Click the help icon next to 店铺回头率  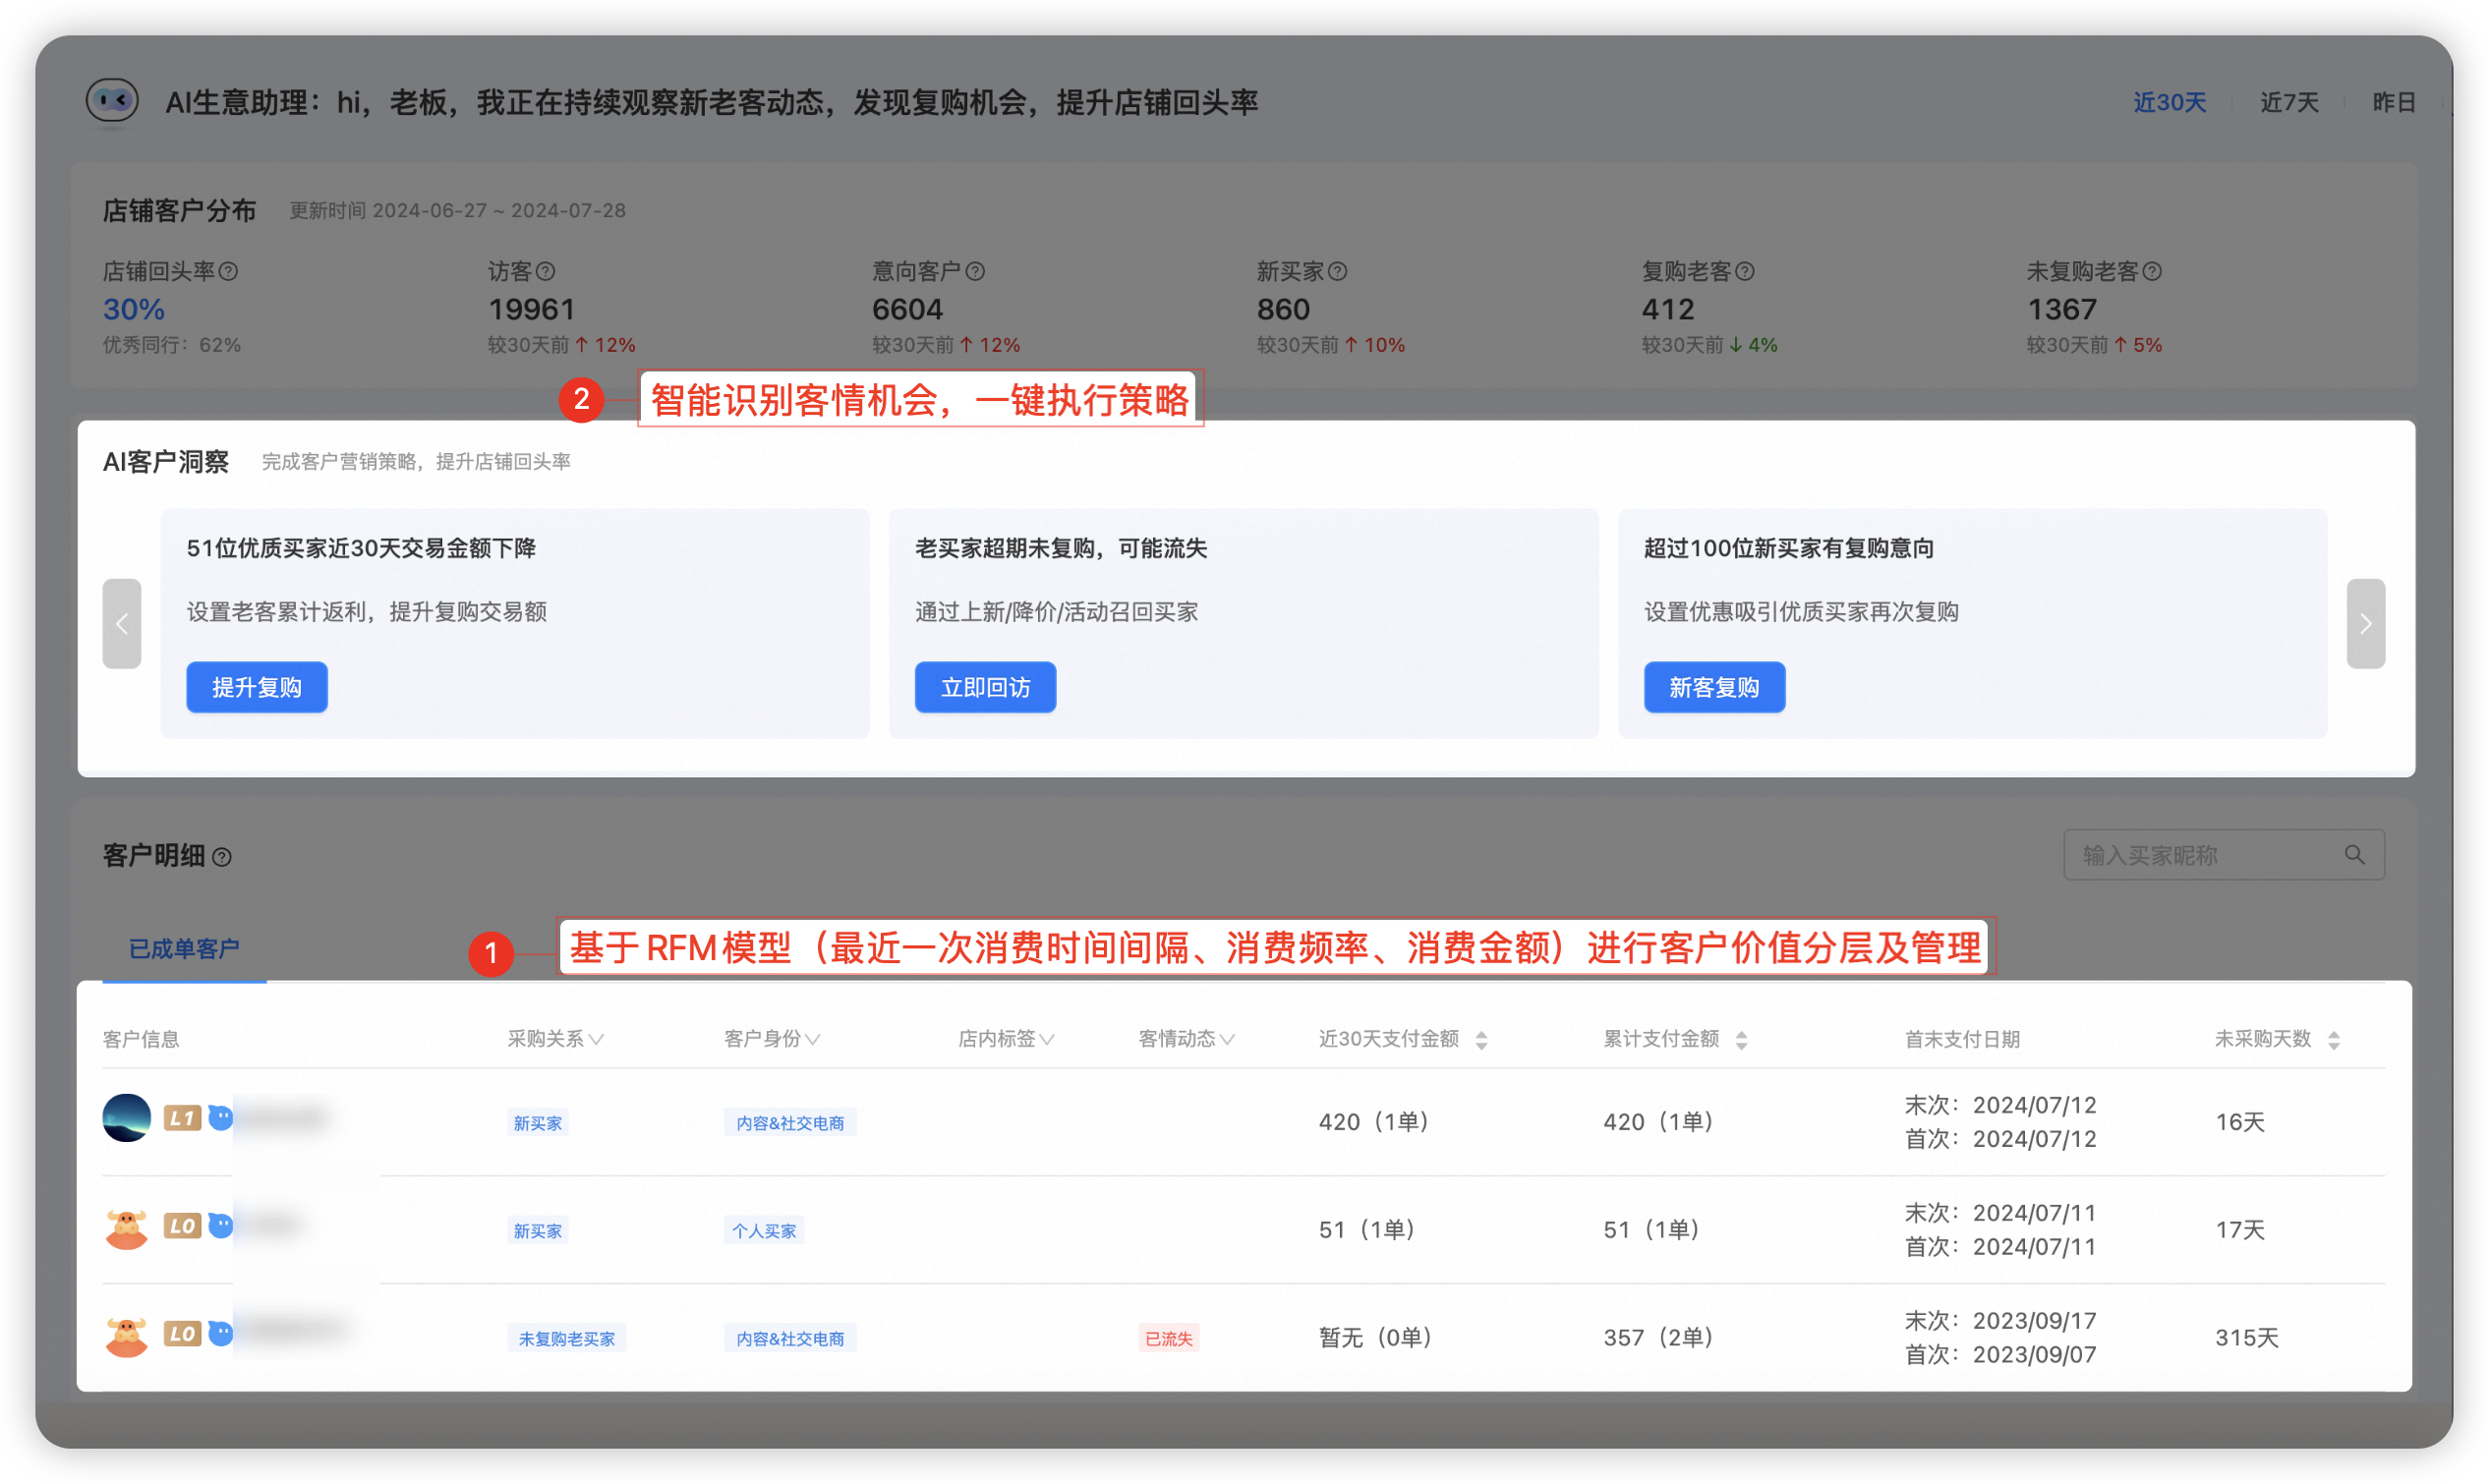pyautogui.click(x=228, y=271)
